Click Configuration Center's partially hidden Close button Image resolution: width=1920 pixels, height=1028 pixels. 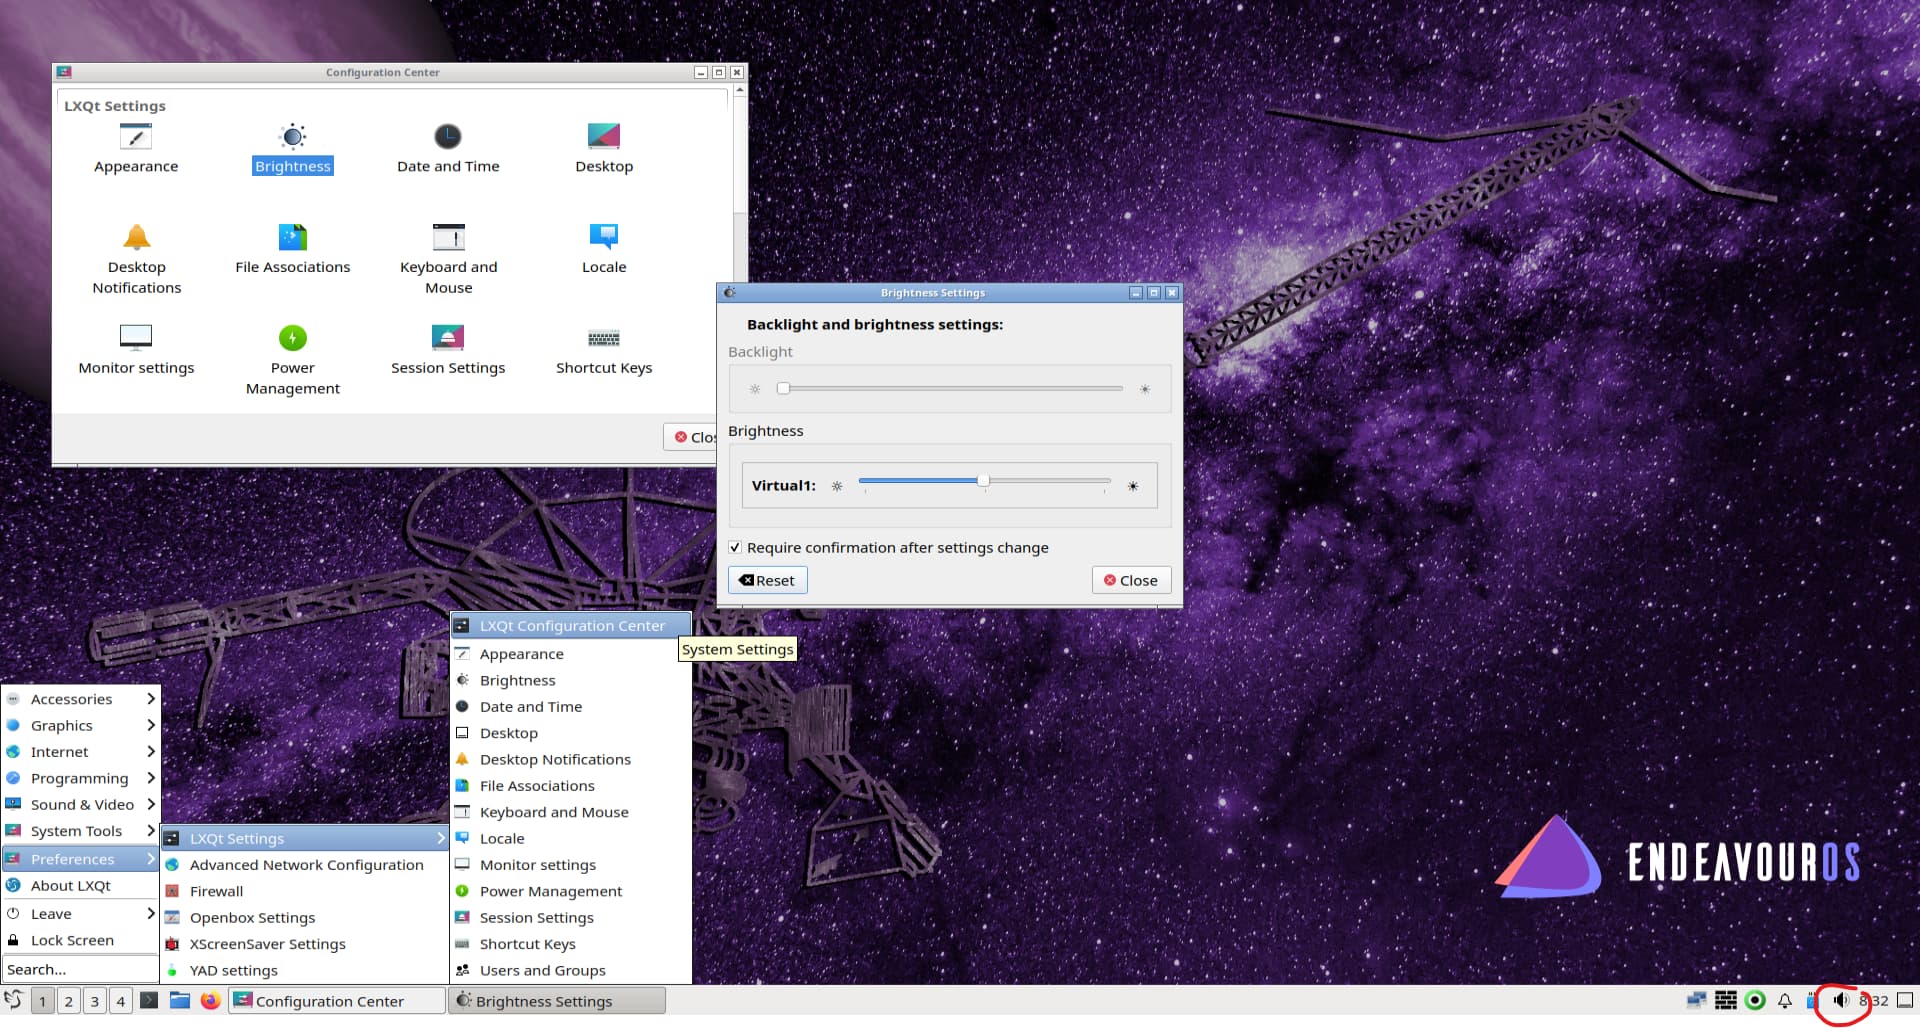click(x=691, y=437)
